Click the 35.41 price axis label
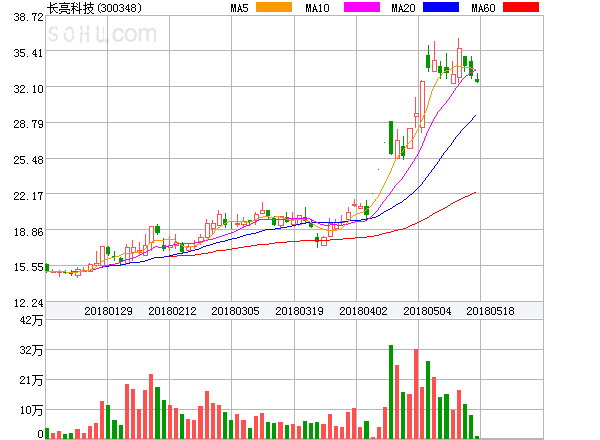Viewport: 600px width, 440px height. (29, 53)
